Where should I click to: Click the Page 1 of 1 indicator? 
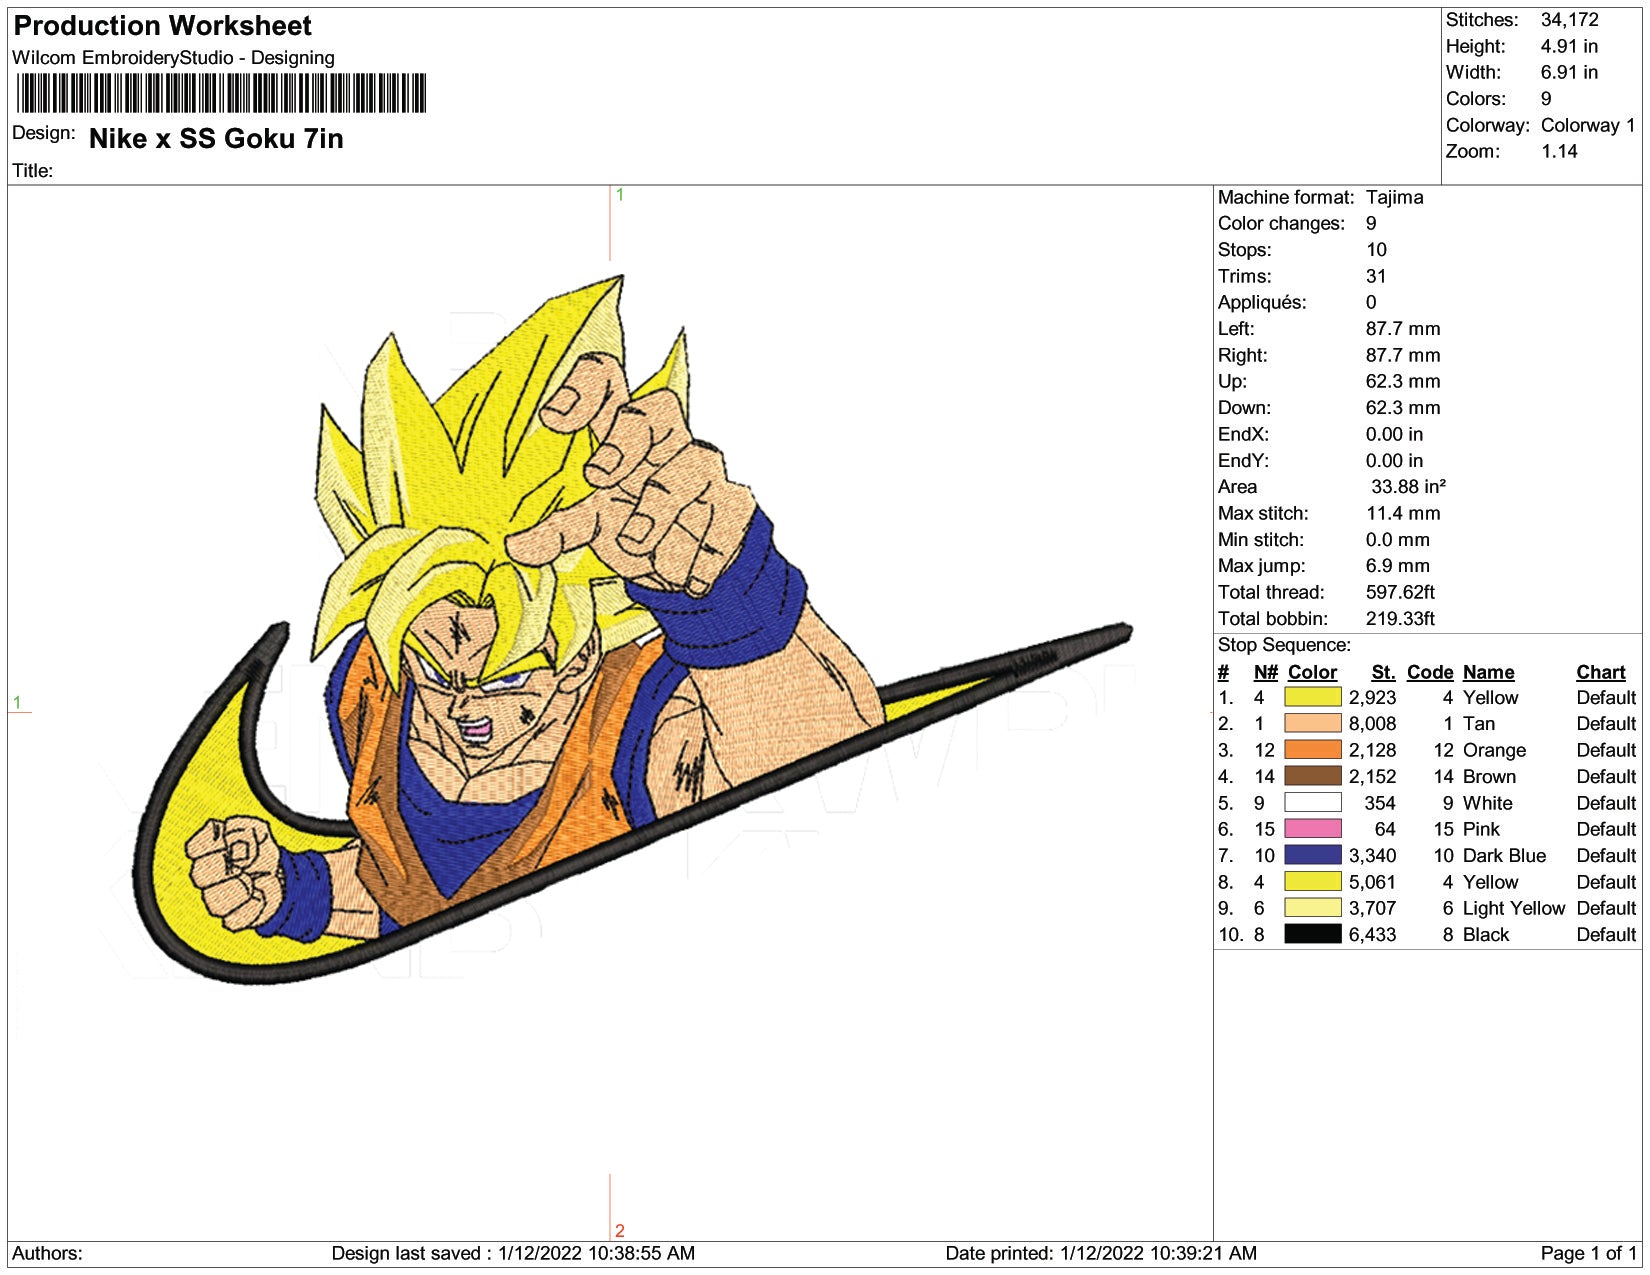coord(1588,1253)
